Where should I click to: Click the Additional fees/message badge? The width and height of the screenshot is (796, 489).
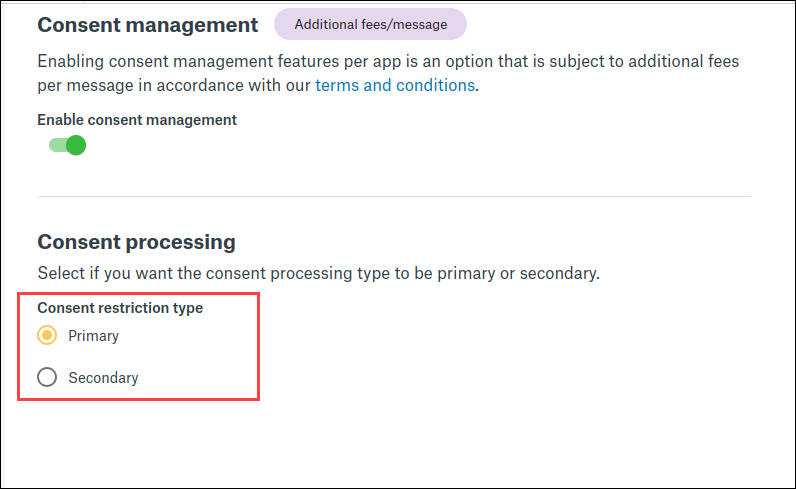tap(370, 24)
